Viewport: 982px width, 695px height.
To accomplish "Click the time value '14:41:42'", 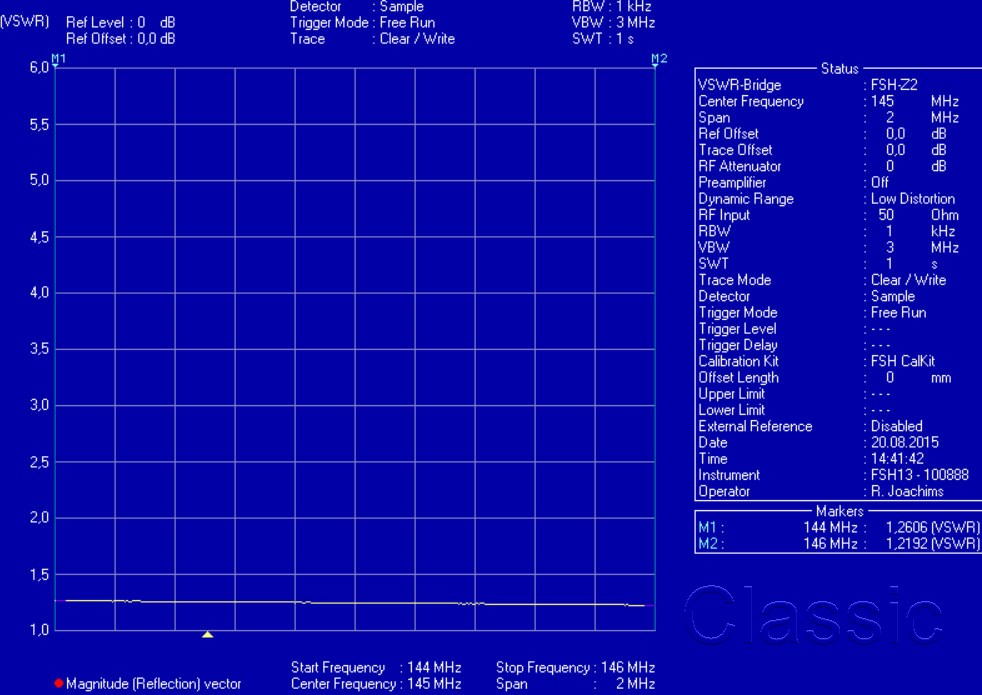I will tap(897, 459).
